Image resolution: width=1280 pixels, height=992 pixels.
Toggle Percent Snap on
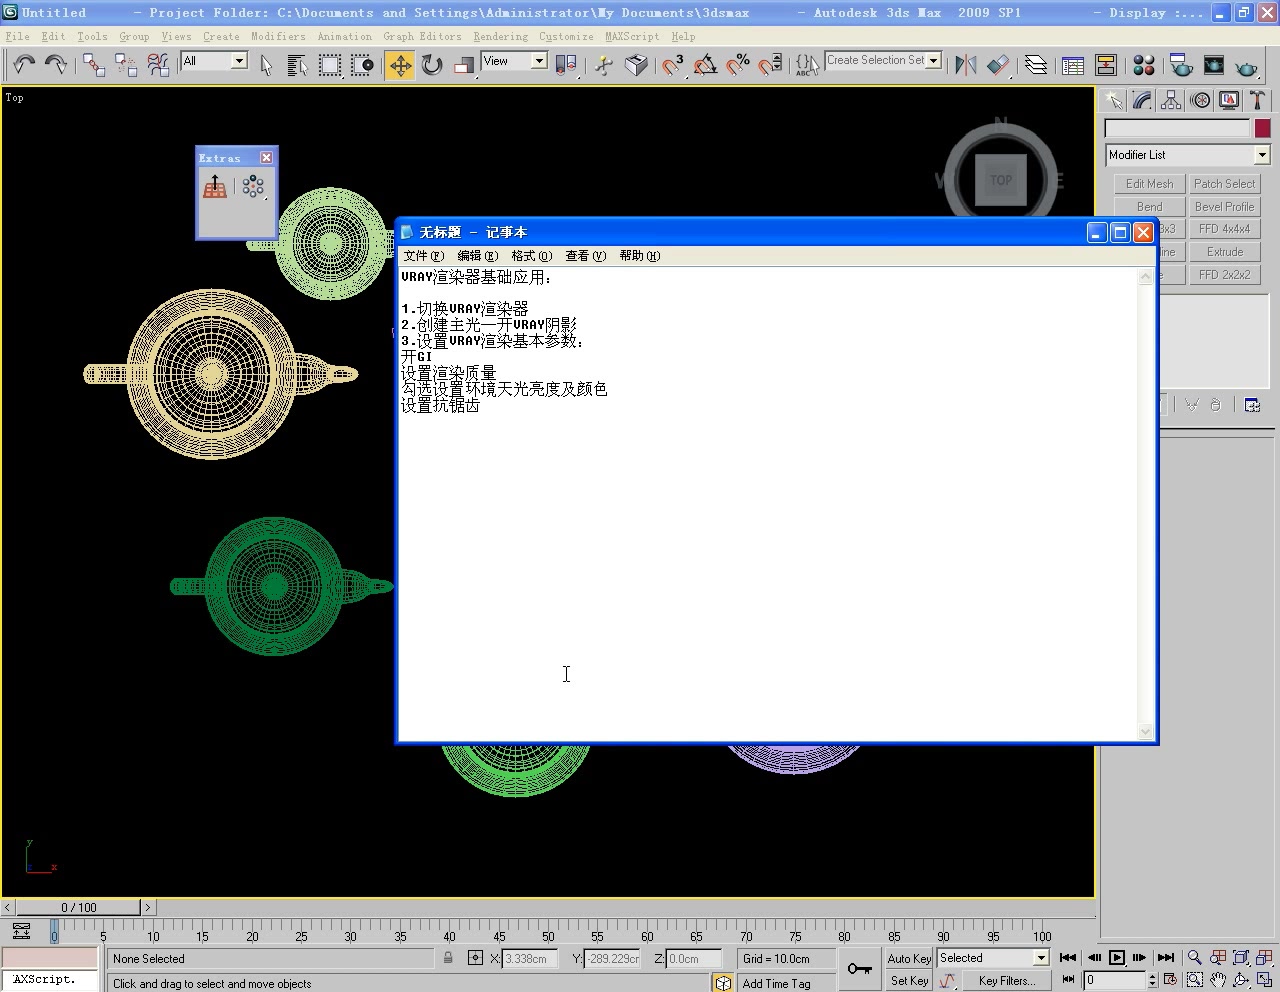[738, 64]
